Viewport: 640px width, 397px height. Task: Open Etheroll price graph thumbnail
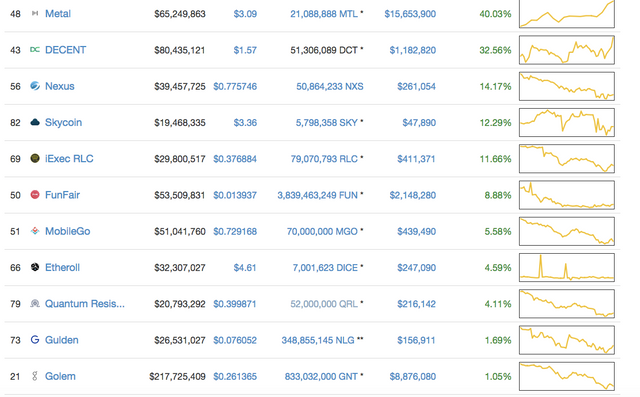[x=567, y=267]
